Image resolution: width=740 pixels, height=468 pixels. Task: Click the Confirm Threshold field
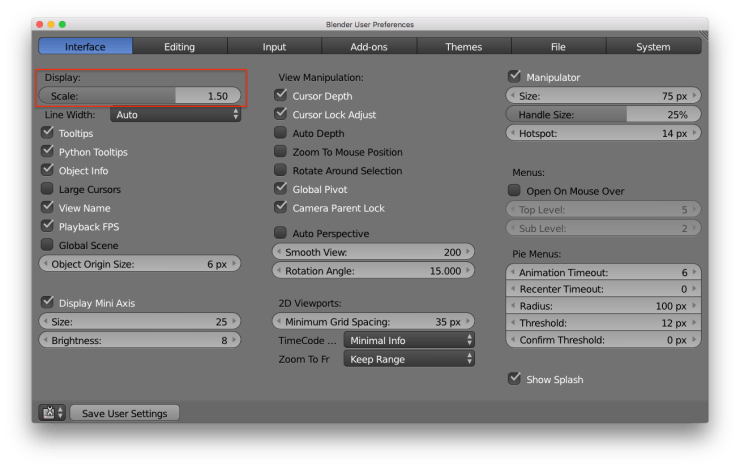coord(603,340)
